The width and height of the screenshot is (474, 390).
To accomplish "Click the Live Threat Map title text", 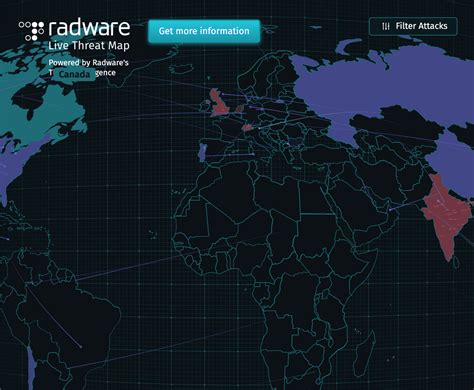I will [x=89, y=46].
